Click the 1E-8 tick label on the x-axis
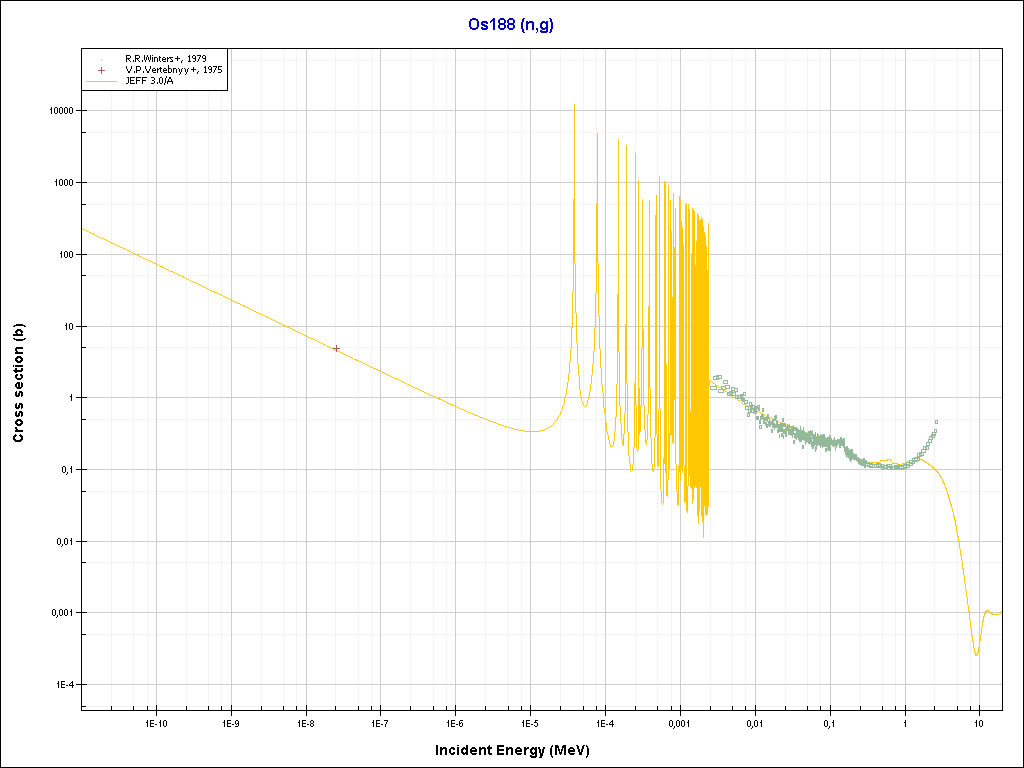Image resolution: width=1024 pixels, height=768 pixels. click(306, 722)
